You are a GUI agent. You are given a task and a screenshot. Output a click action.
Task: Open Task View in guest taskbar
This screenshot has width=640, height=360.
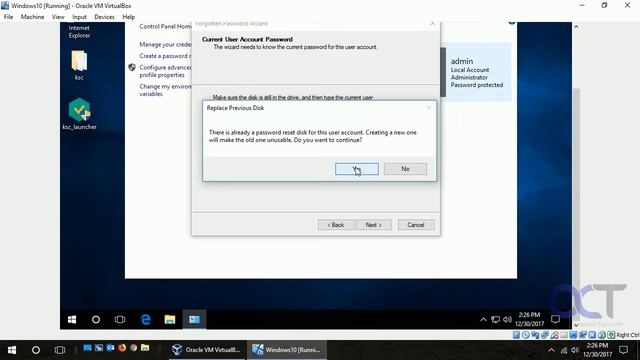point(120,319)
